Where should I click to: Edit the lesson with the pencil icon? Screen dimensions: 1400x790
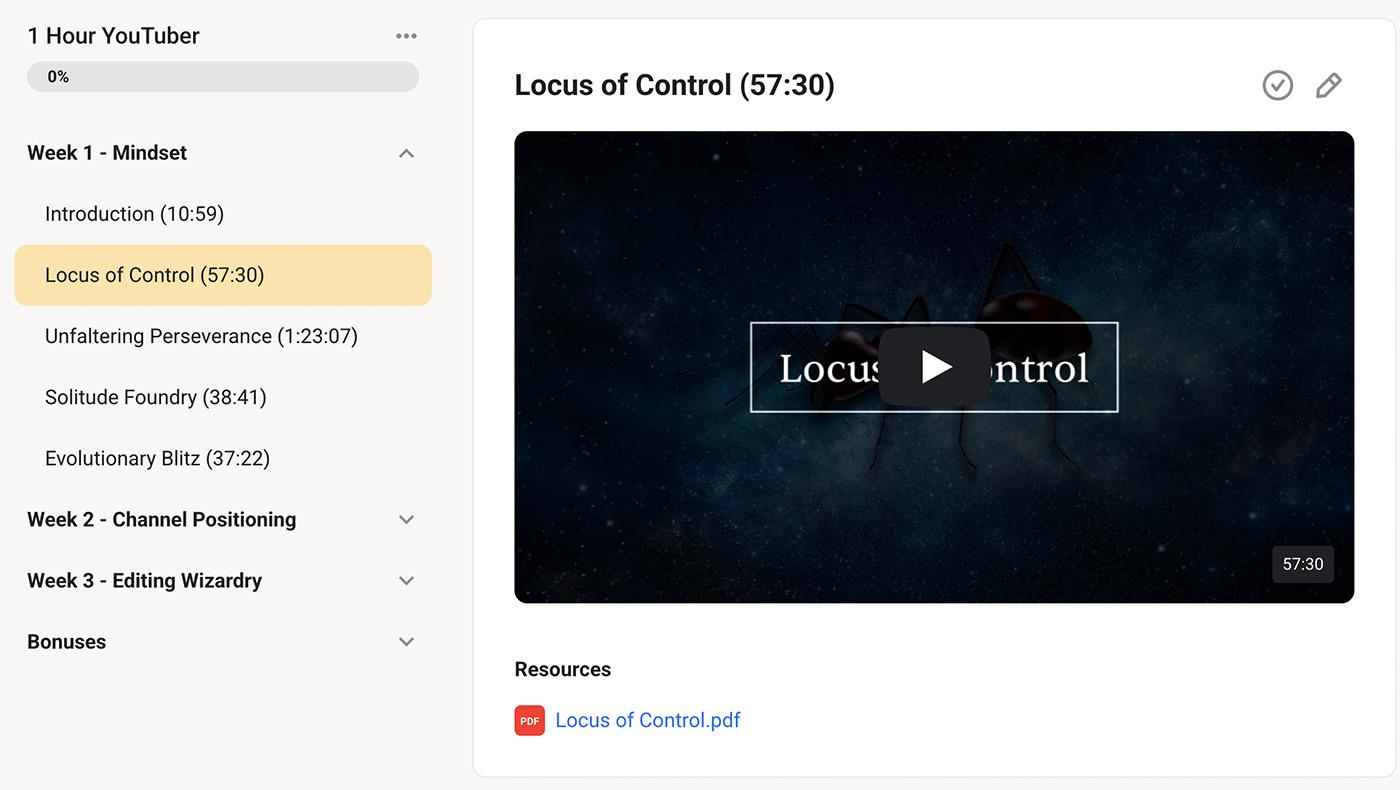(1328, 86)
